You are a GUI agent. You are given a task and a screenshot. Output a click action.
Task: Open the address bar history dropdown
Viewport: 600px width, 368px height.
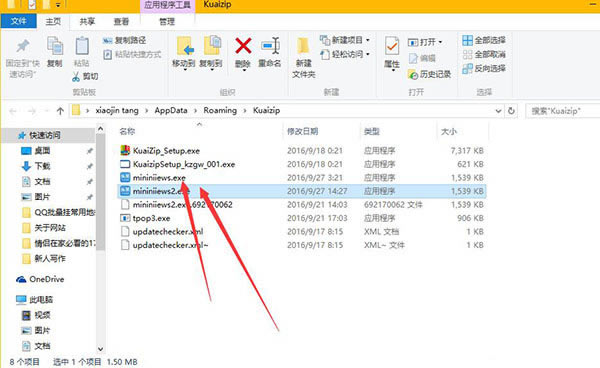pyautogui.click(x=498, y=111)
